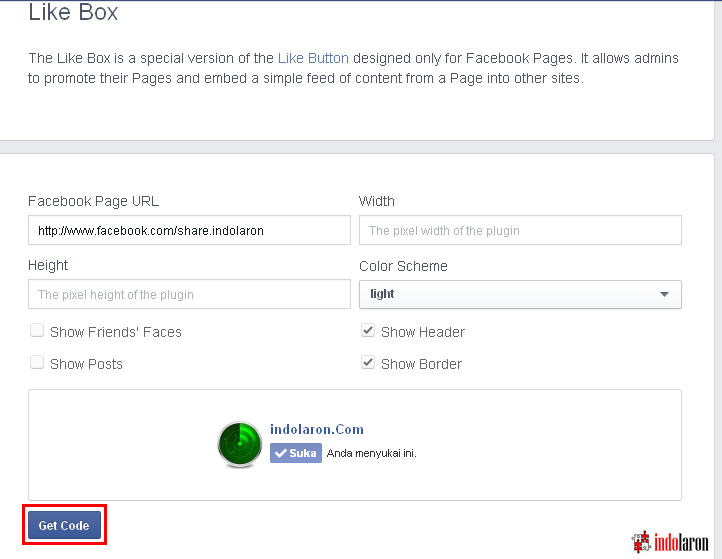This screenshot has height=559, width=722.
Task: Enable Show Friends' Faces checkbox
Action: pyautogui.click(x=37, y=331)
